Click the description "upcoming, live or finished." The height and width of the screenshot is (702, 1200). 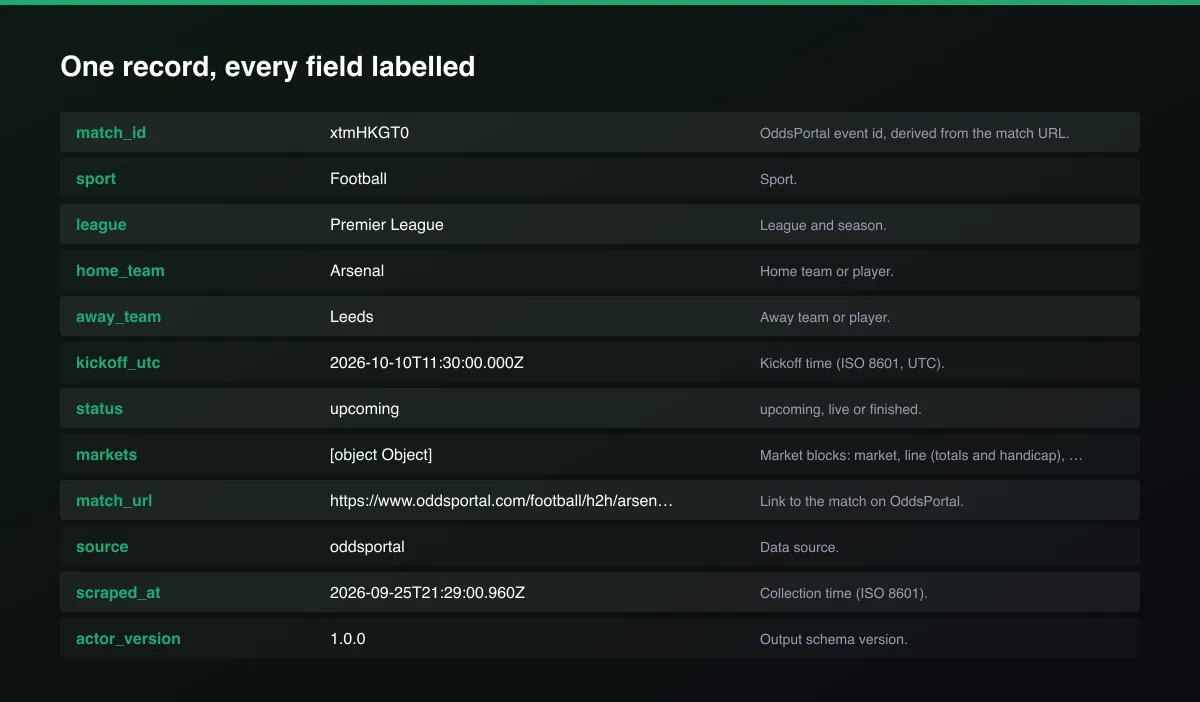[840, 410]
